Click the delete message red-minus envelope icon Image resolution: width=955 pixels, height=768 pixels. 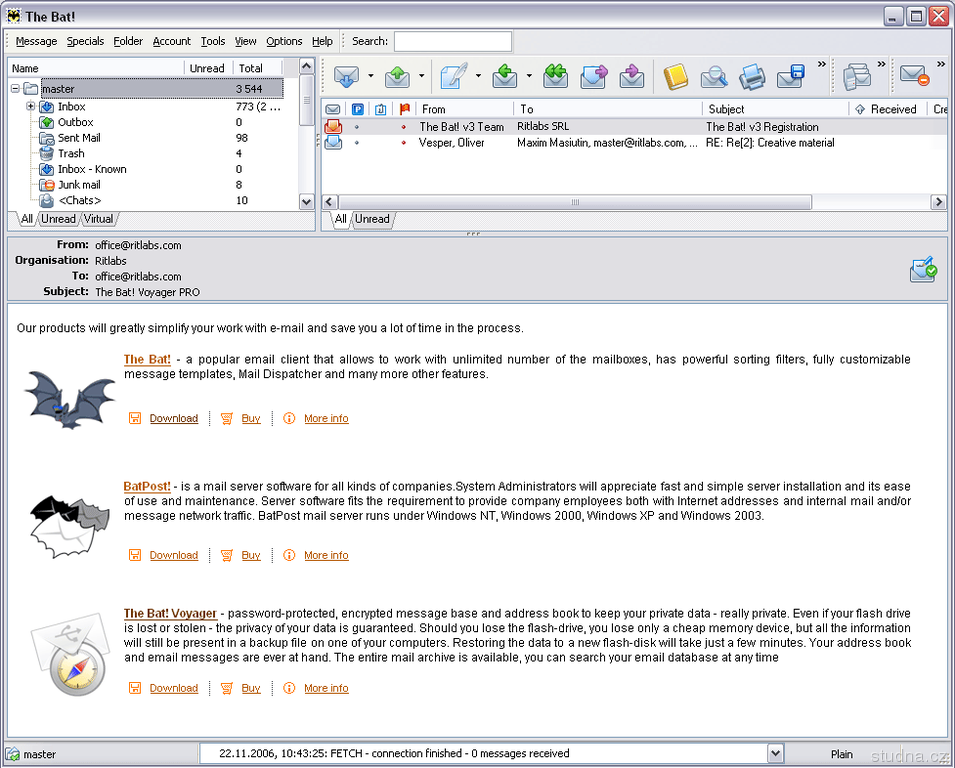914,77
